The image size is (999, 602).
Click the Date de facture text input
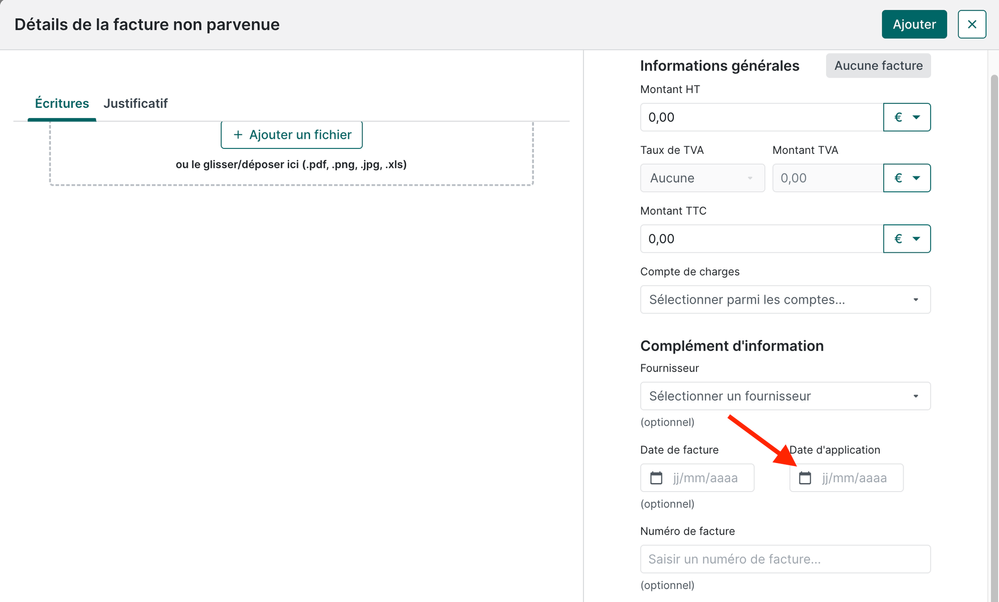pos(710,478)
